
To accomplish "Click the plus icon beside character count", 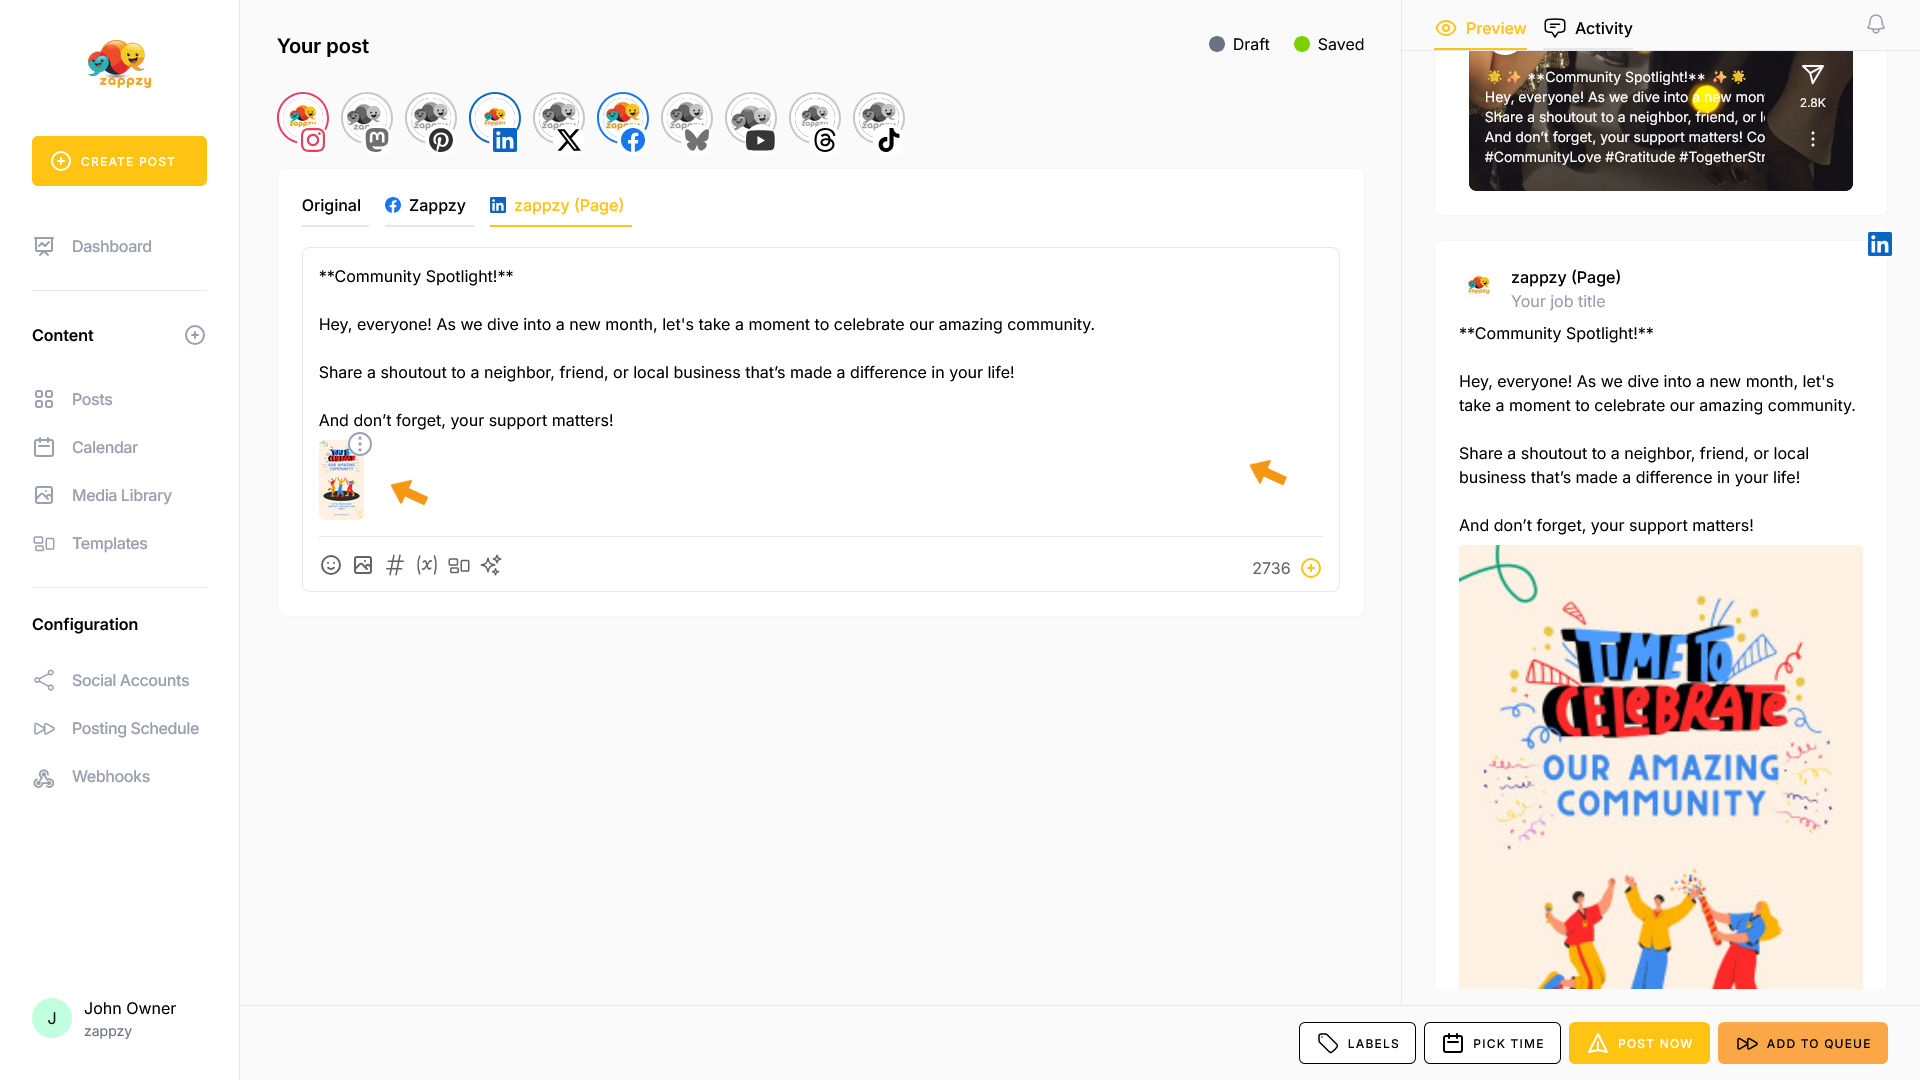I will pyautogui.click(x=1311, y=568).
